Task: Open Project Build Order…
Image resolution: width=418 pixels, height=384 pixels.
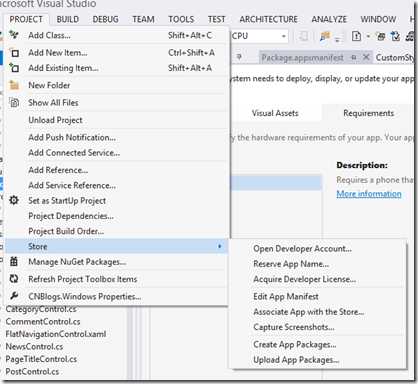Action: click(x=117, y=231)
